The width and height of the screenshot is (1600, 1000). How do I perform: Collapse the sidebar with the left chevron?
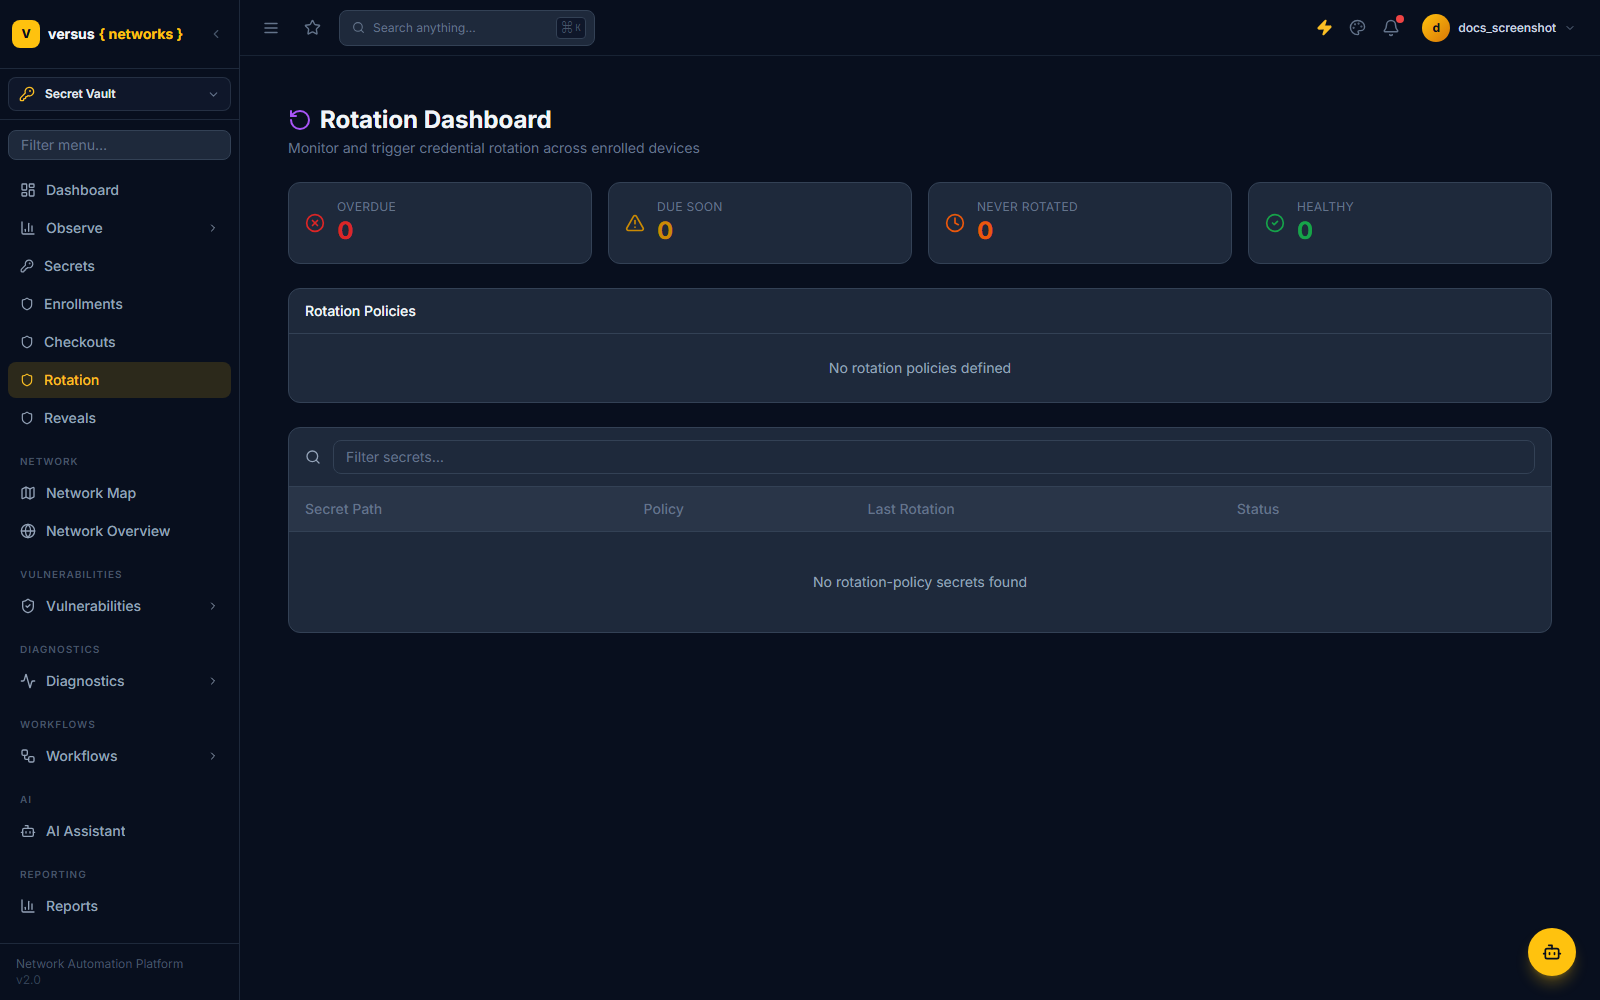pyautogui.click(x=216, y=34)
